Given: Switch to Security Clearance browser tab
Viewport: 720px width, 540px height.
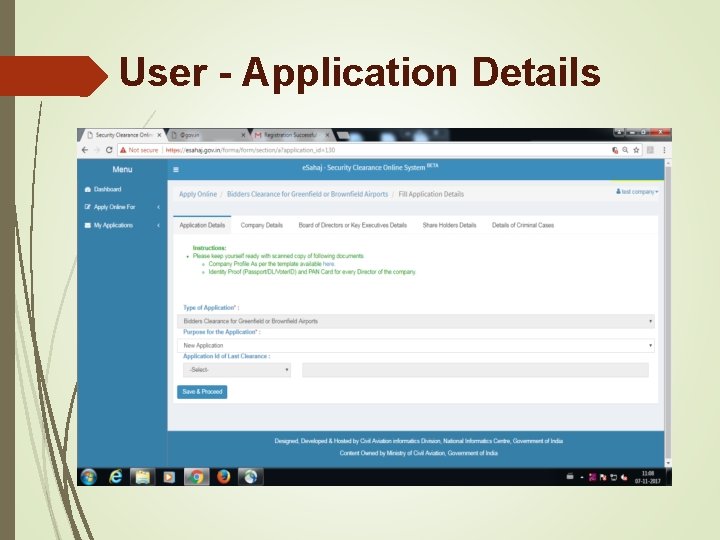Looking at the screenshot, I should tap(121, 135).
